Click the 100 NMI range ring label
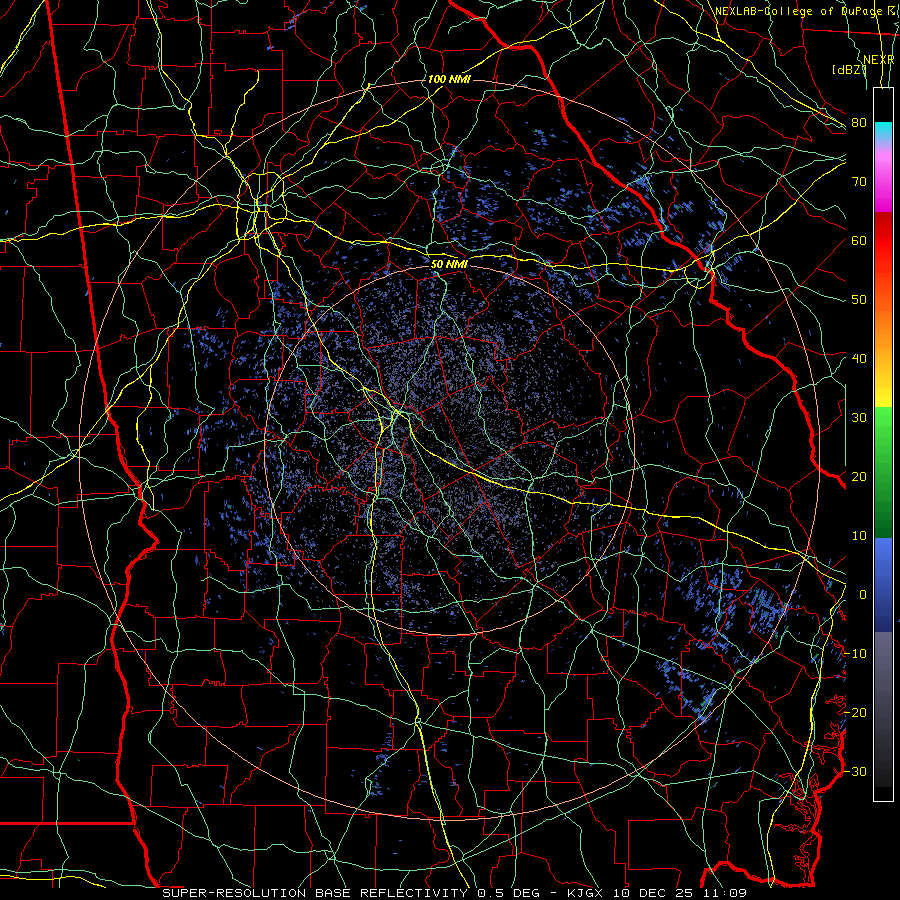900x900 pixels. click(x=449, y=79)
